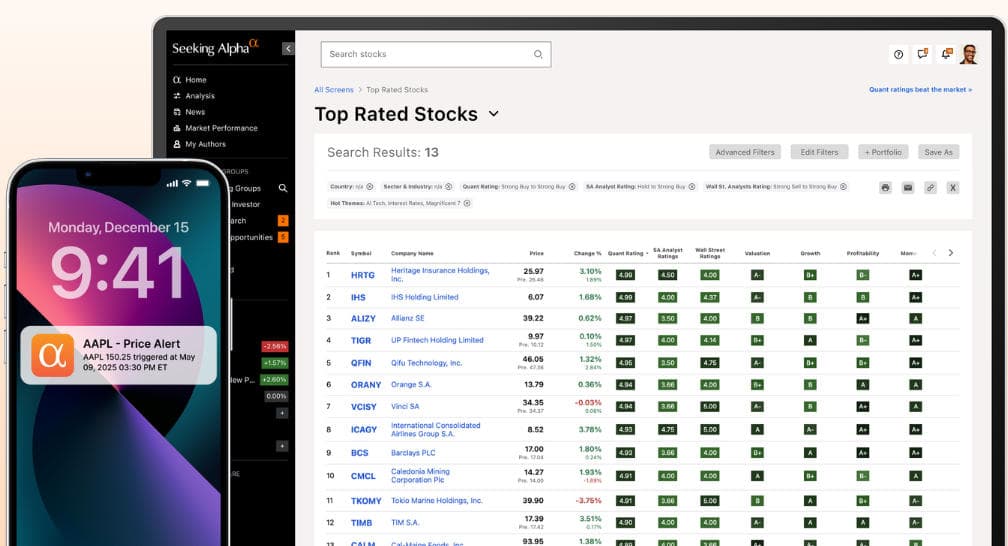Collapse the Seeking Alpha sidebar
The height and width of the screenshot is (546, 1008).
tap(288, 48)
